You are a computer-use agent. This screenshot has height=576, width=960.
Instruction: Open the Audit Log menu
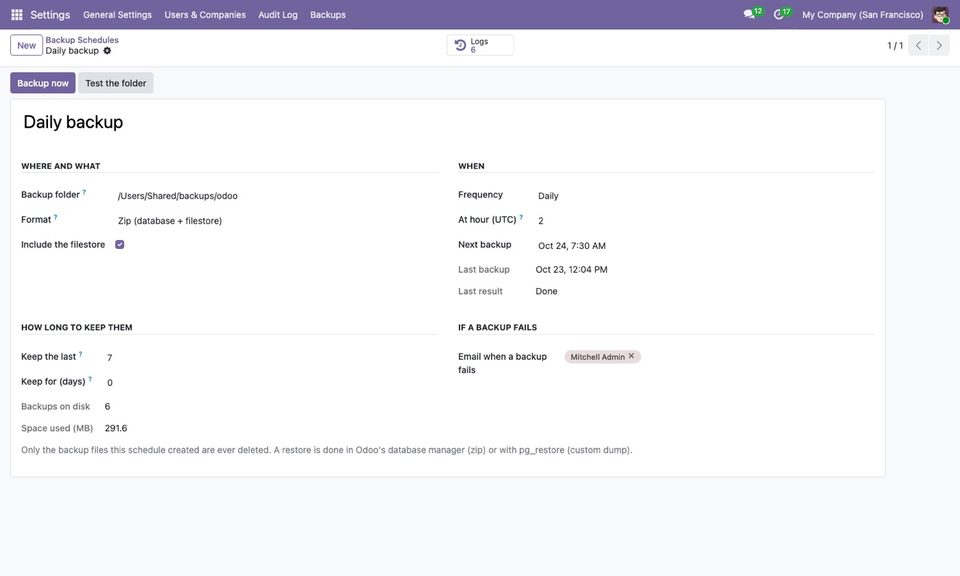tap(278, 15)
